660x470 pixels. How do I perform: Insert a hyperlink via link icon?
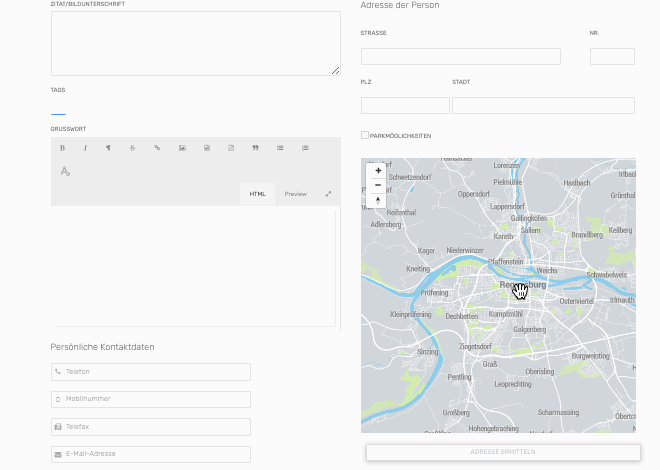pos(157,148)
